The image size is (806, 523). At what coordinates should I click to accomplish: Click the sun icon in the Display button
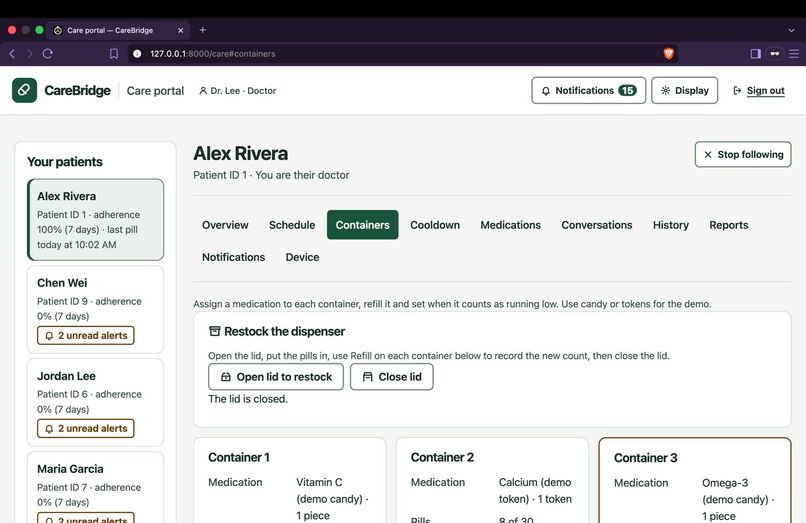pos(665,91)
